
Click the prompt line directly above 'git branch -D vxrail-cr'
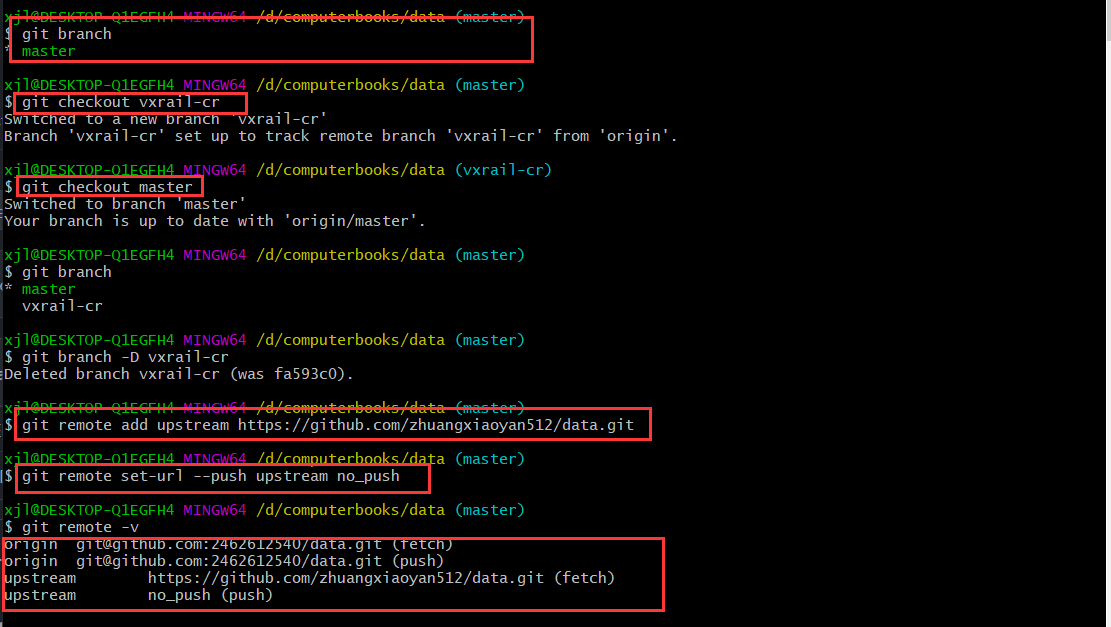pos(264,340)
